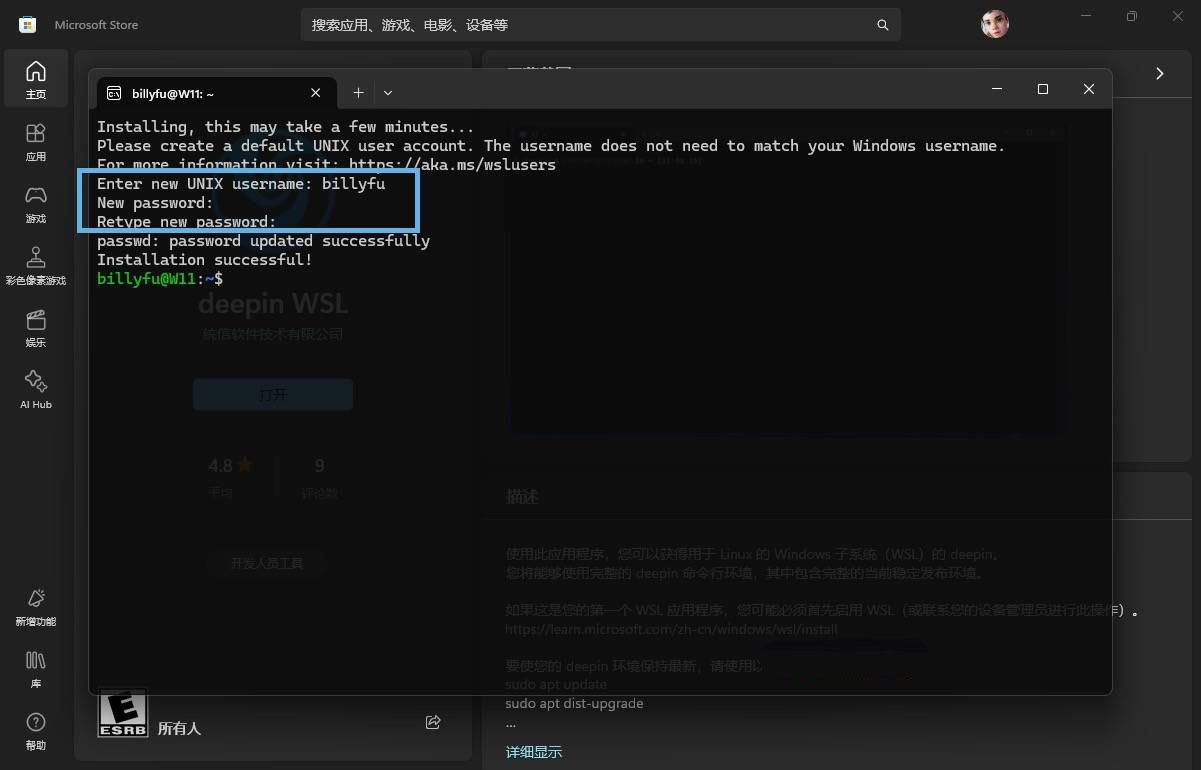The image size is (1201, 770).
Task: Open the 娱乐 entertainment section
Action: click(36, 328)
